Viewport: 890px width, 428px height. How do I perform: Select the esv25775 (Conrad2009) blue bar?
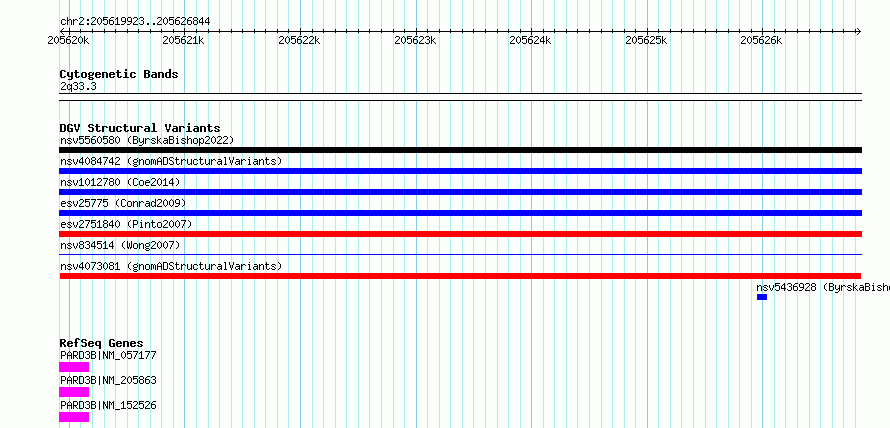tap(460, 213)
